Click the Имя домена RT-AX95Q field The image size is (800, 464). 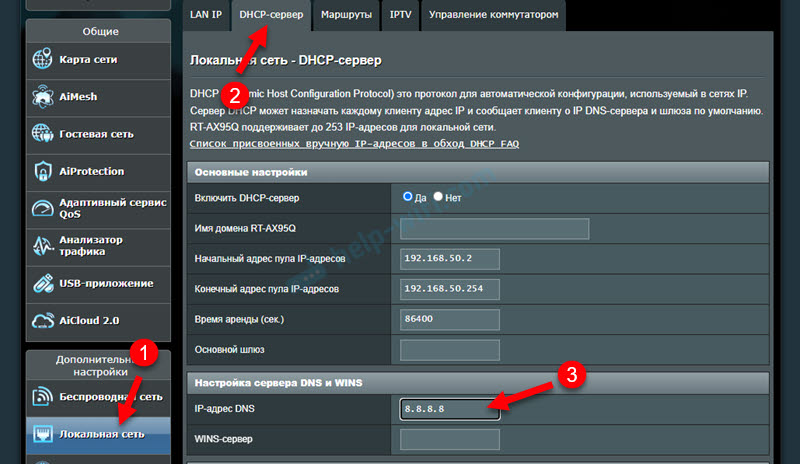coord(494,228)
